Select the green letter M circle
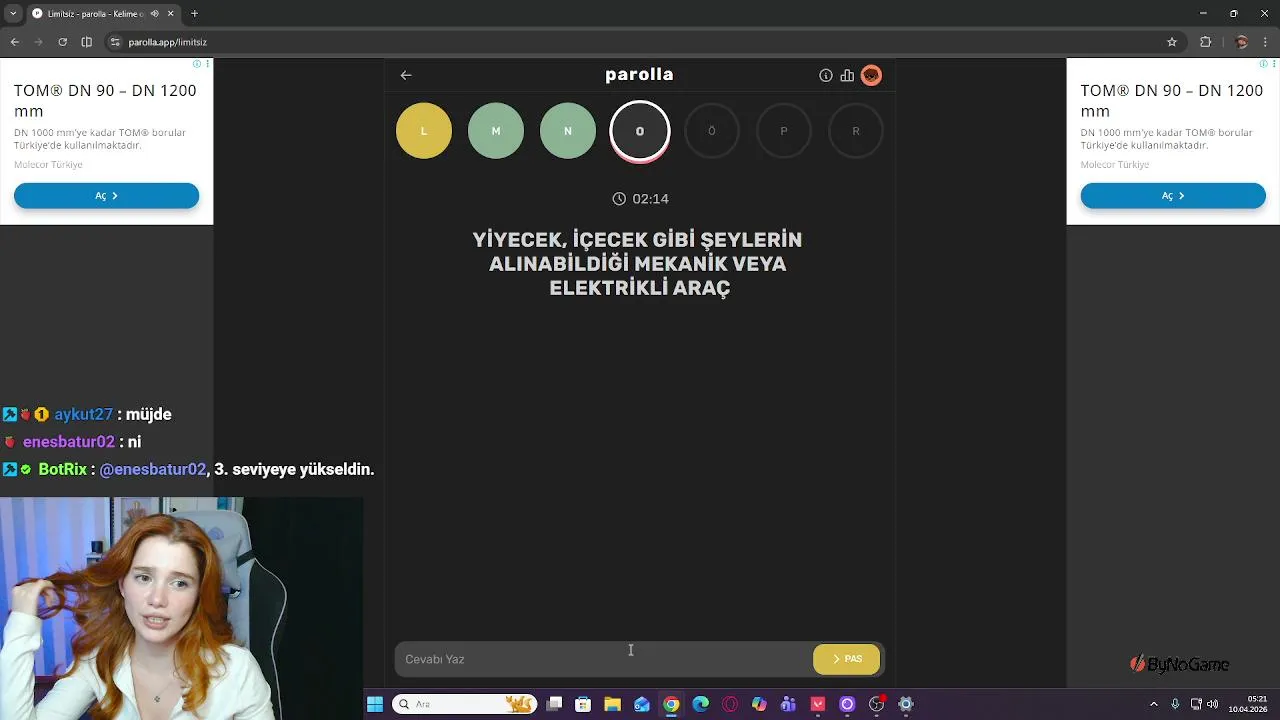Screen dimensions: 1280x720 click(496, 131)
